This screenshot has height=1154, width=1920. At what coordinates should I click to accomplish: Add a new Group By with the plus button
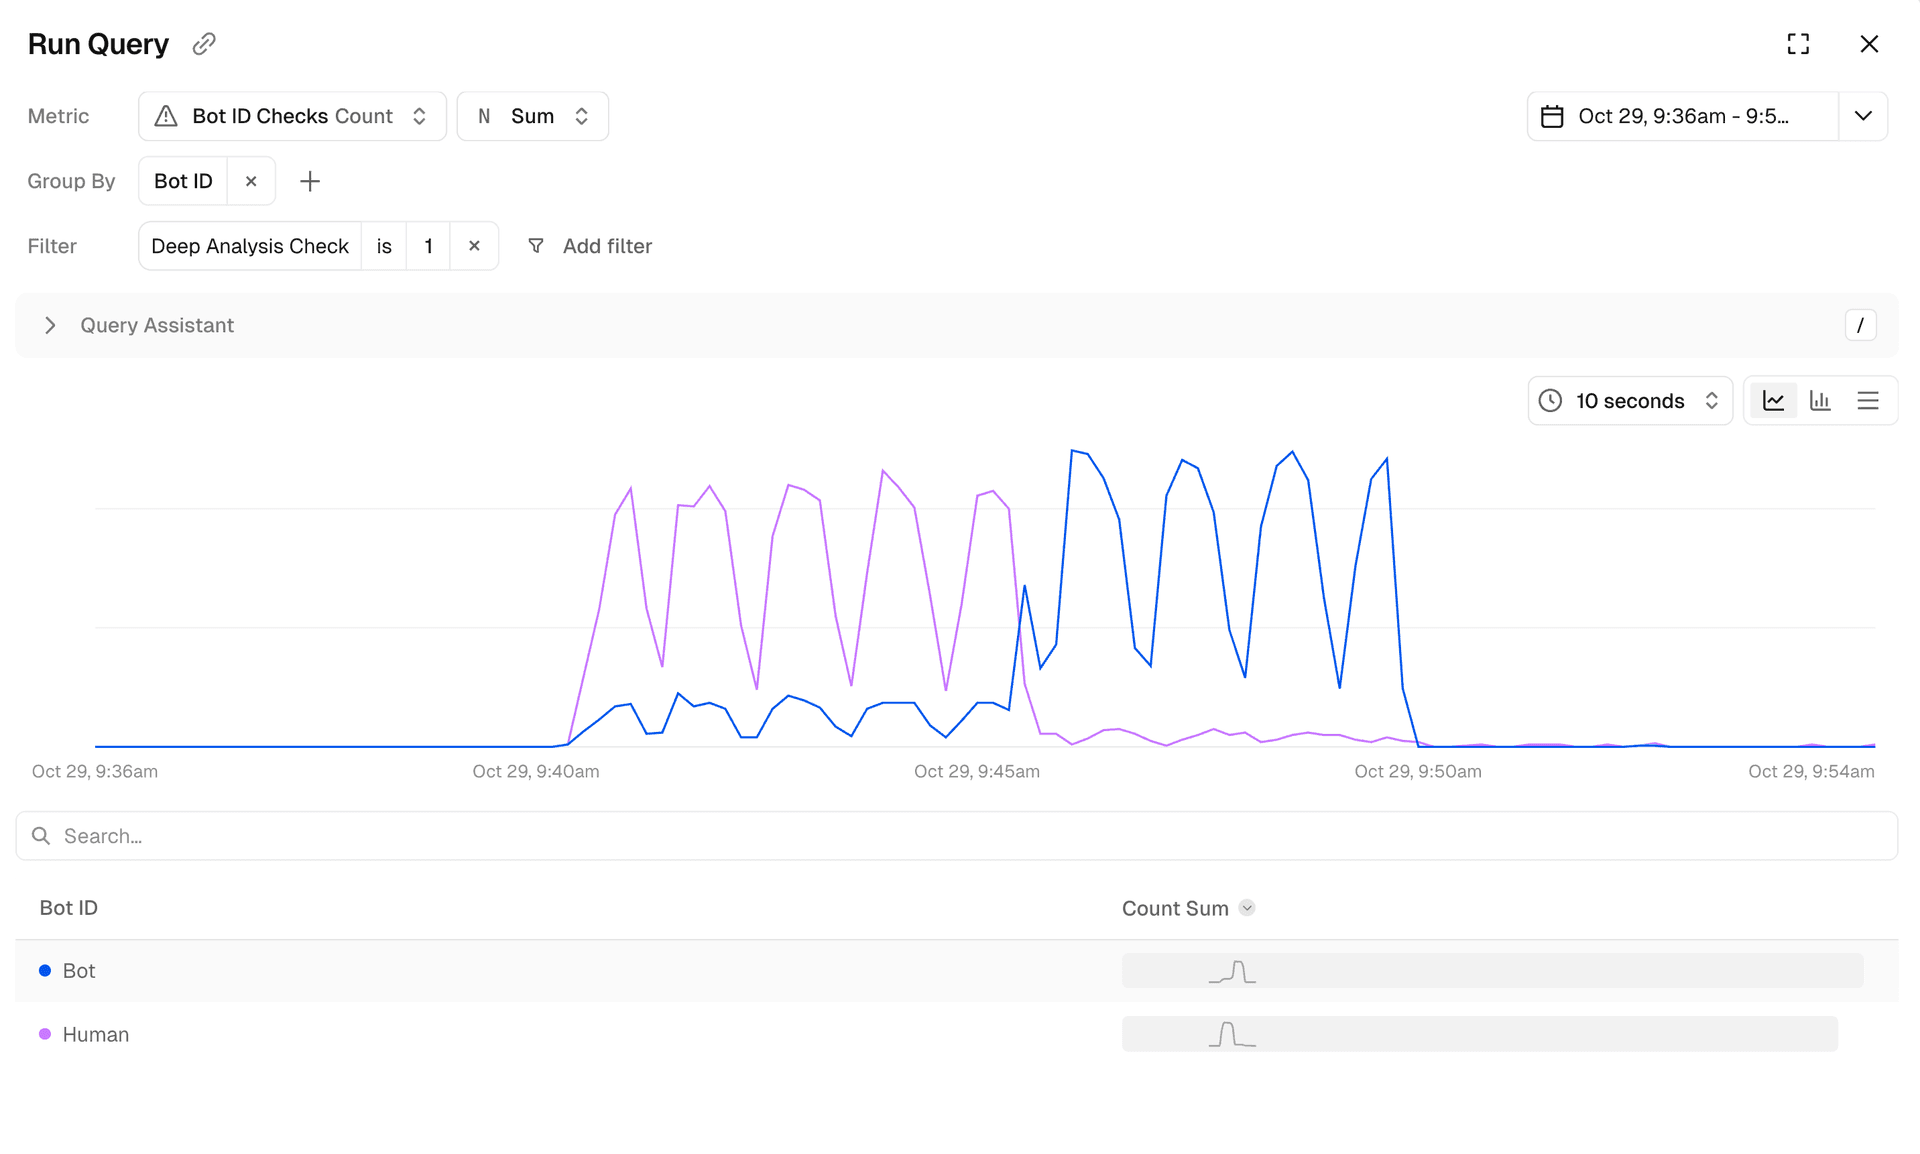click(x=309, y=181)
